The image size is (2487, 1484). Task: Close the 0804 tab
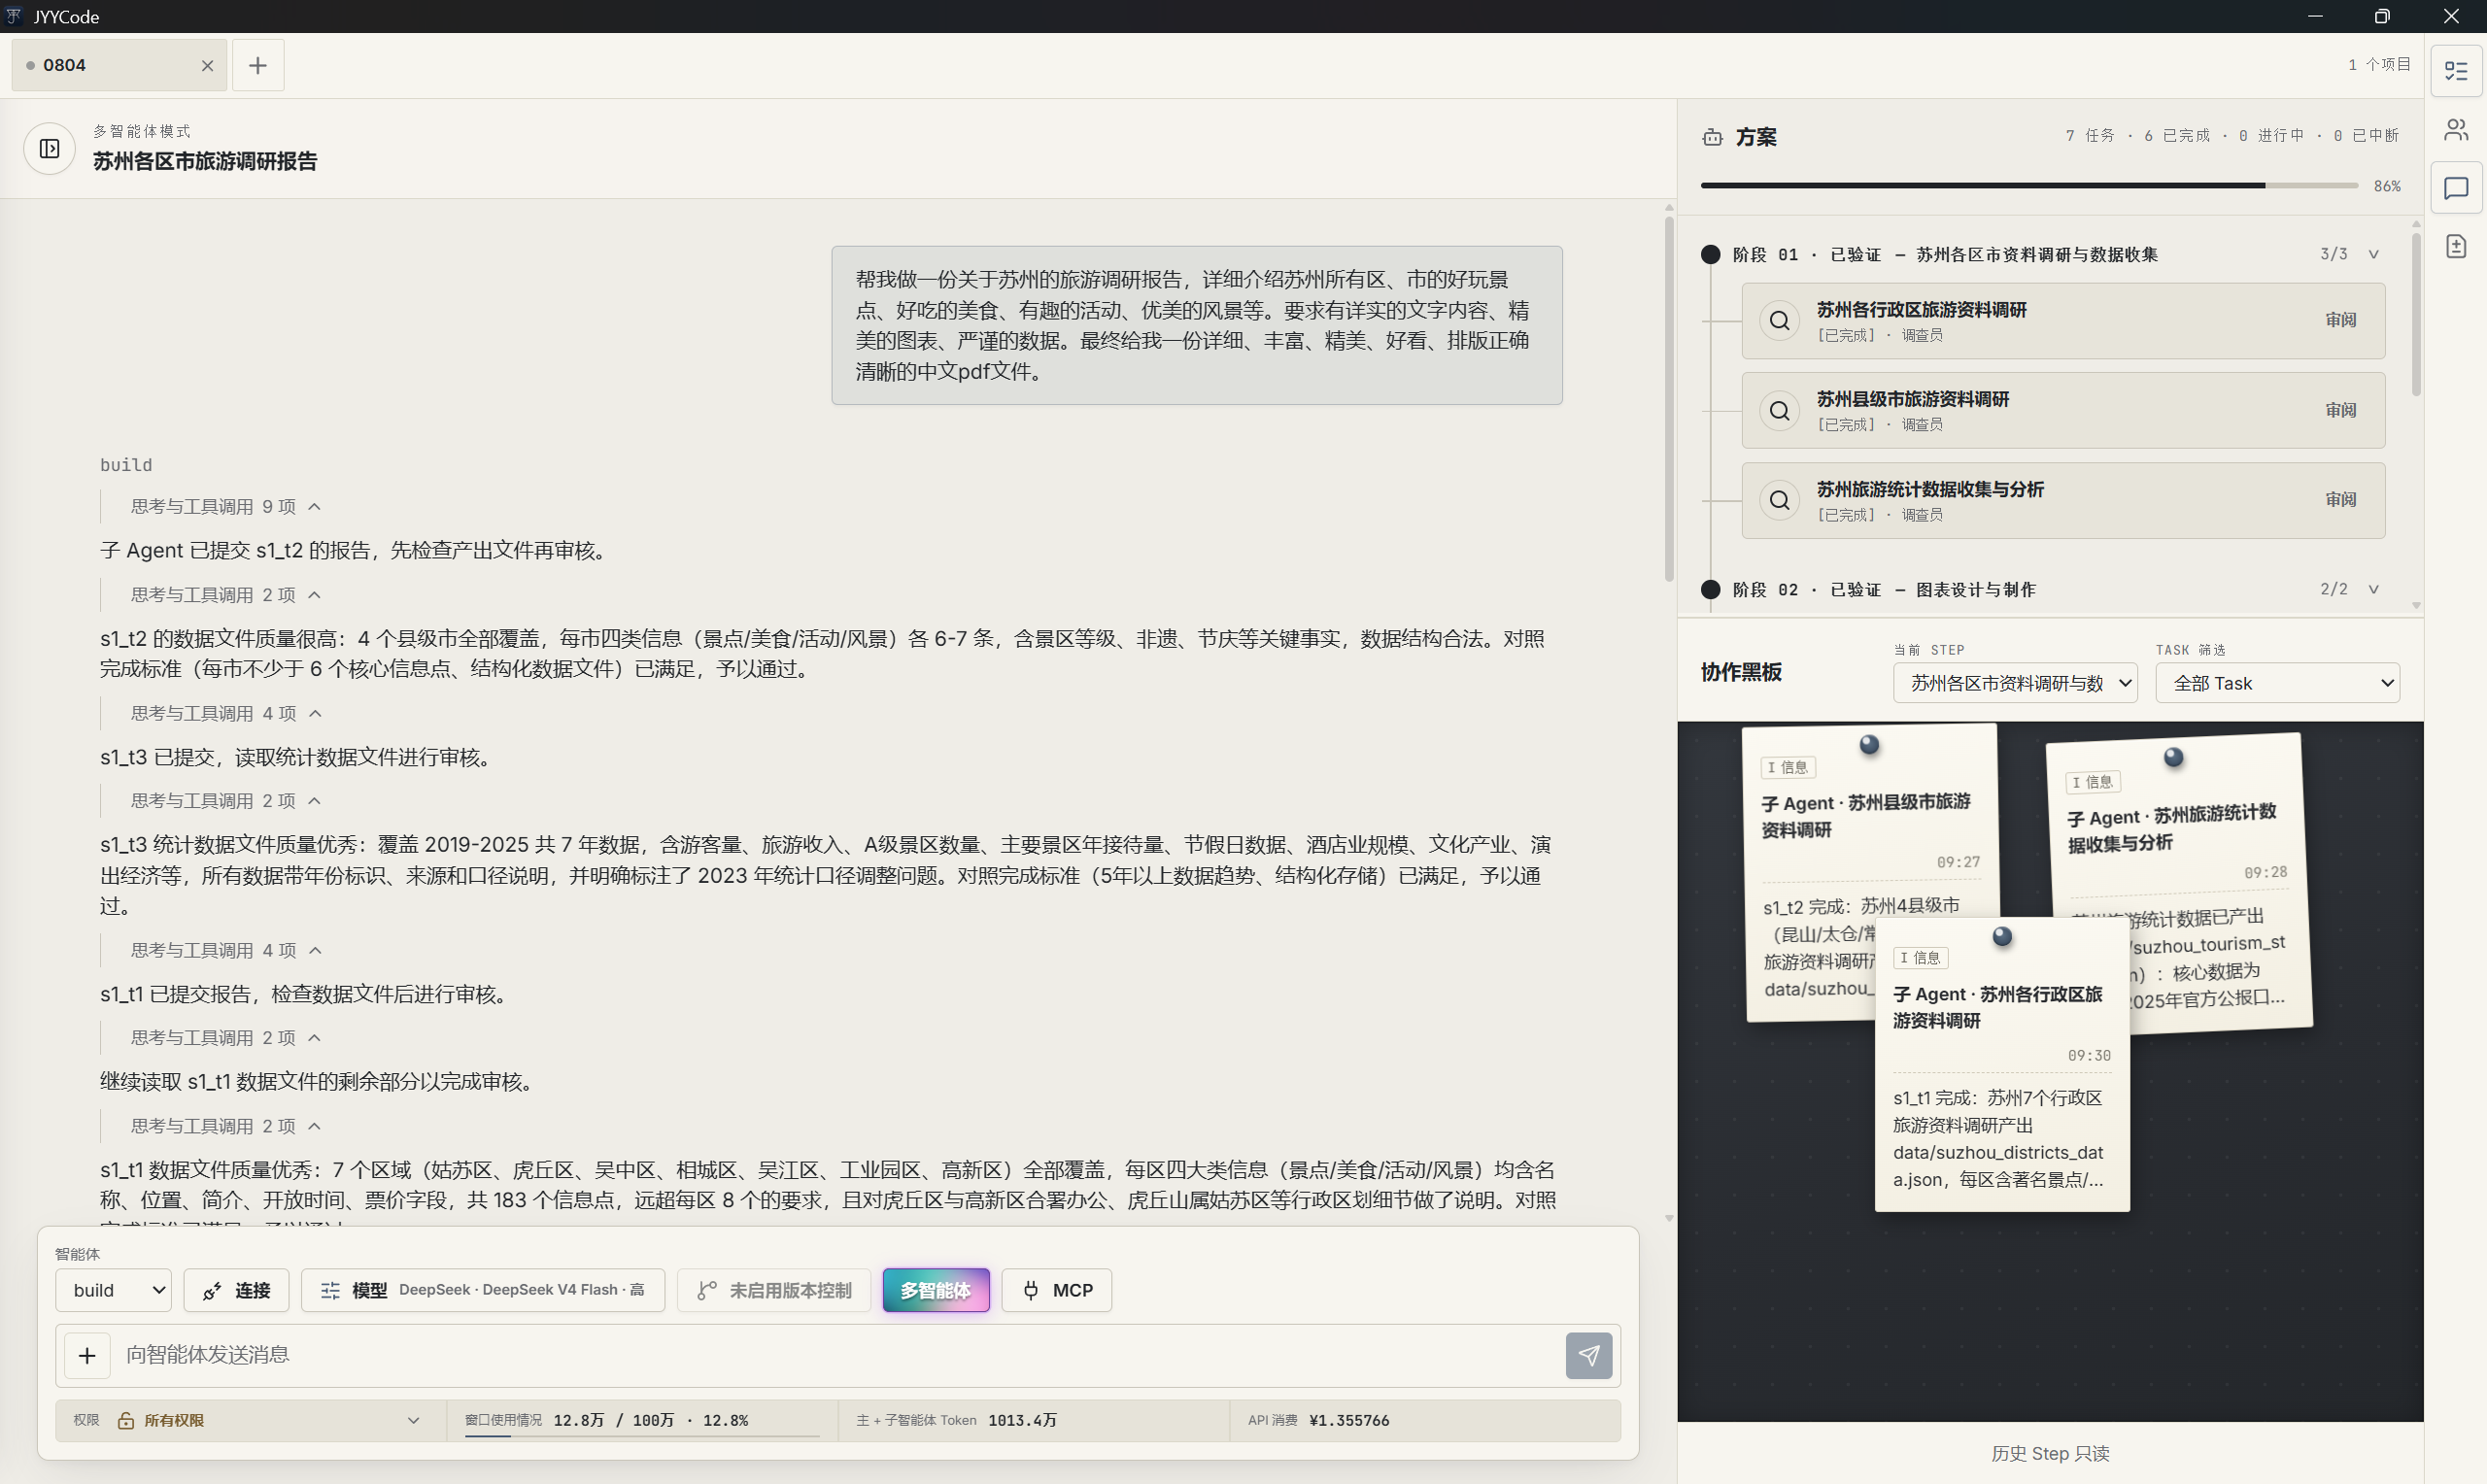tap(207, 65)
